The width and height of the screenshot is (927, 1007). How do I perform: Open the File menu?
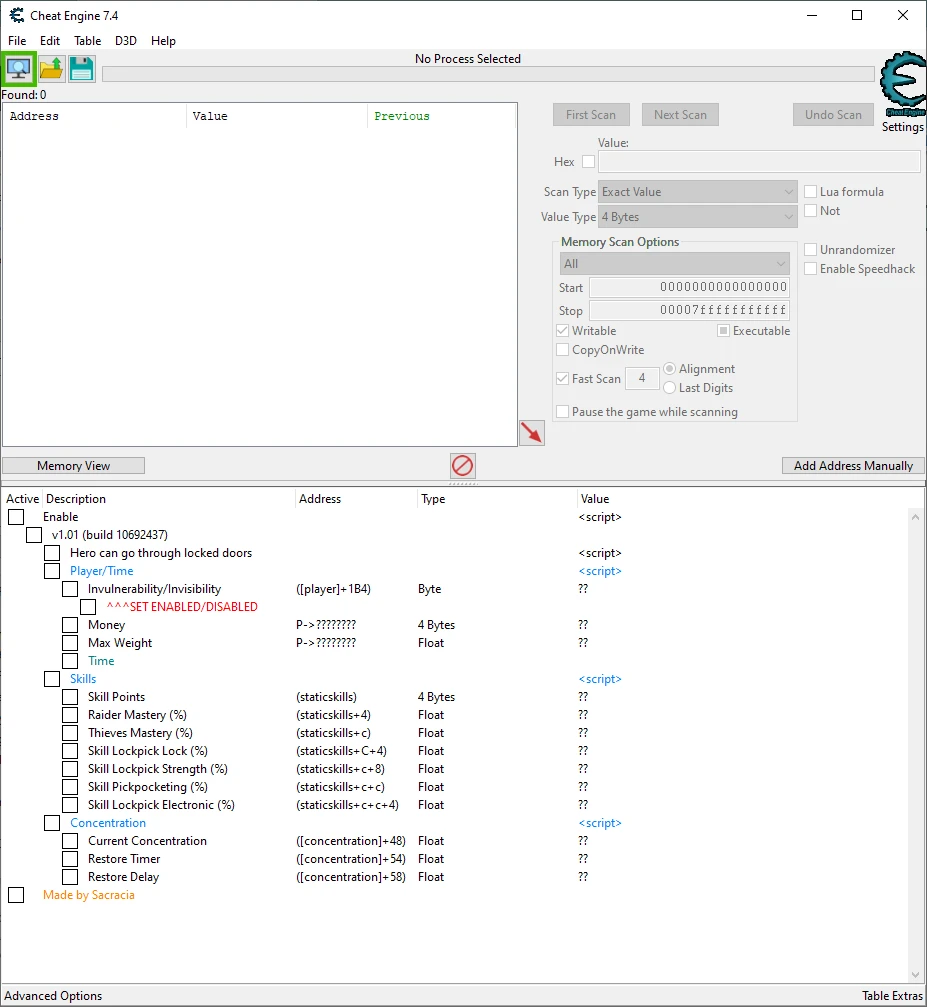[17, 40]
